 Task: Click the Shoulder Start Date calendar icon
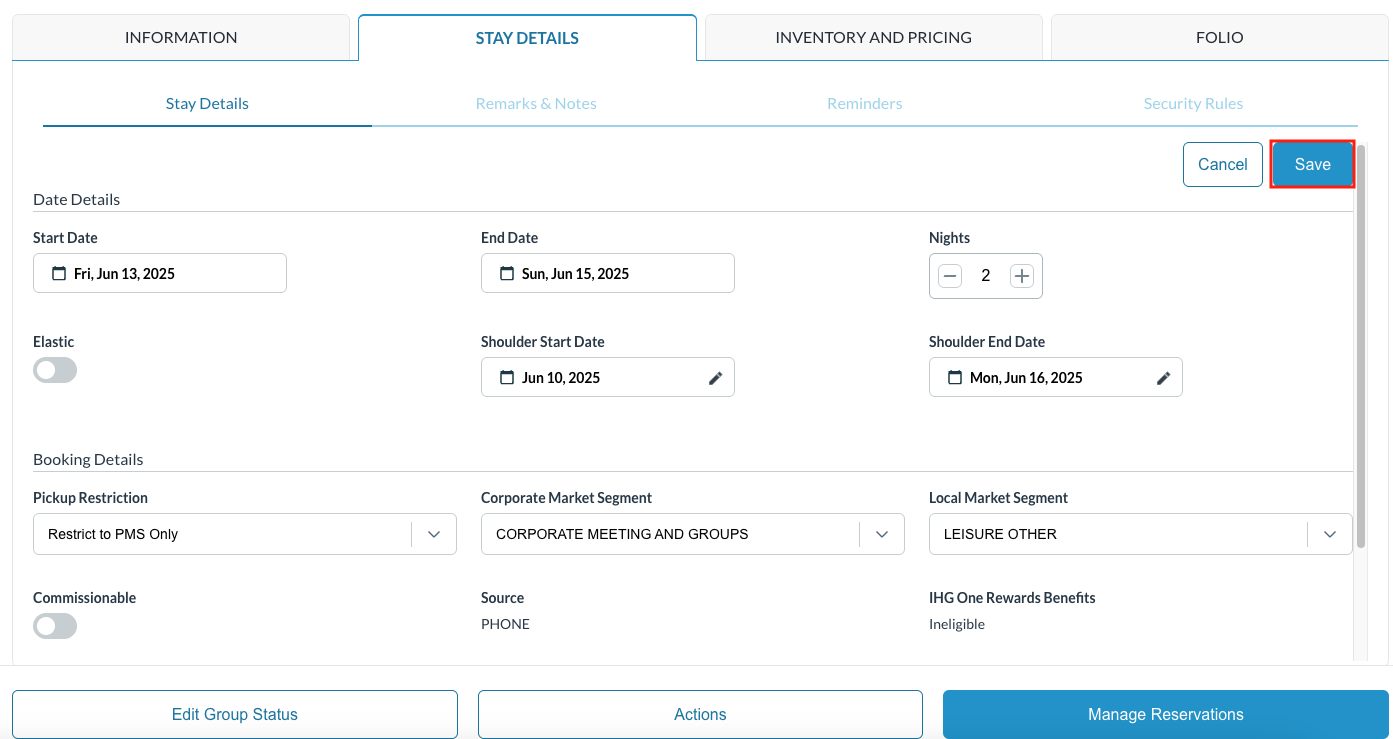[x=507, y=377]
